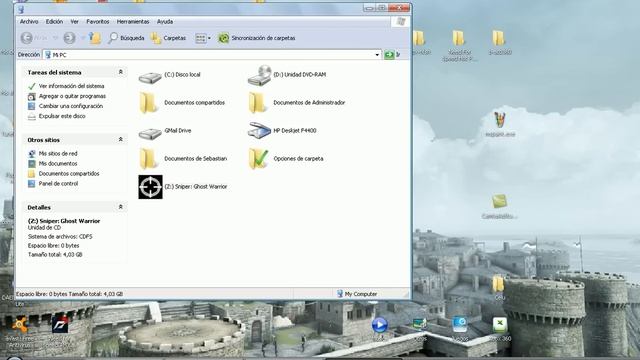This screenshot has height=360, width=640.
Task: Go to Mis sitios de red
Action: [58, 153]
